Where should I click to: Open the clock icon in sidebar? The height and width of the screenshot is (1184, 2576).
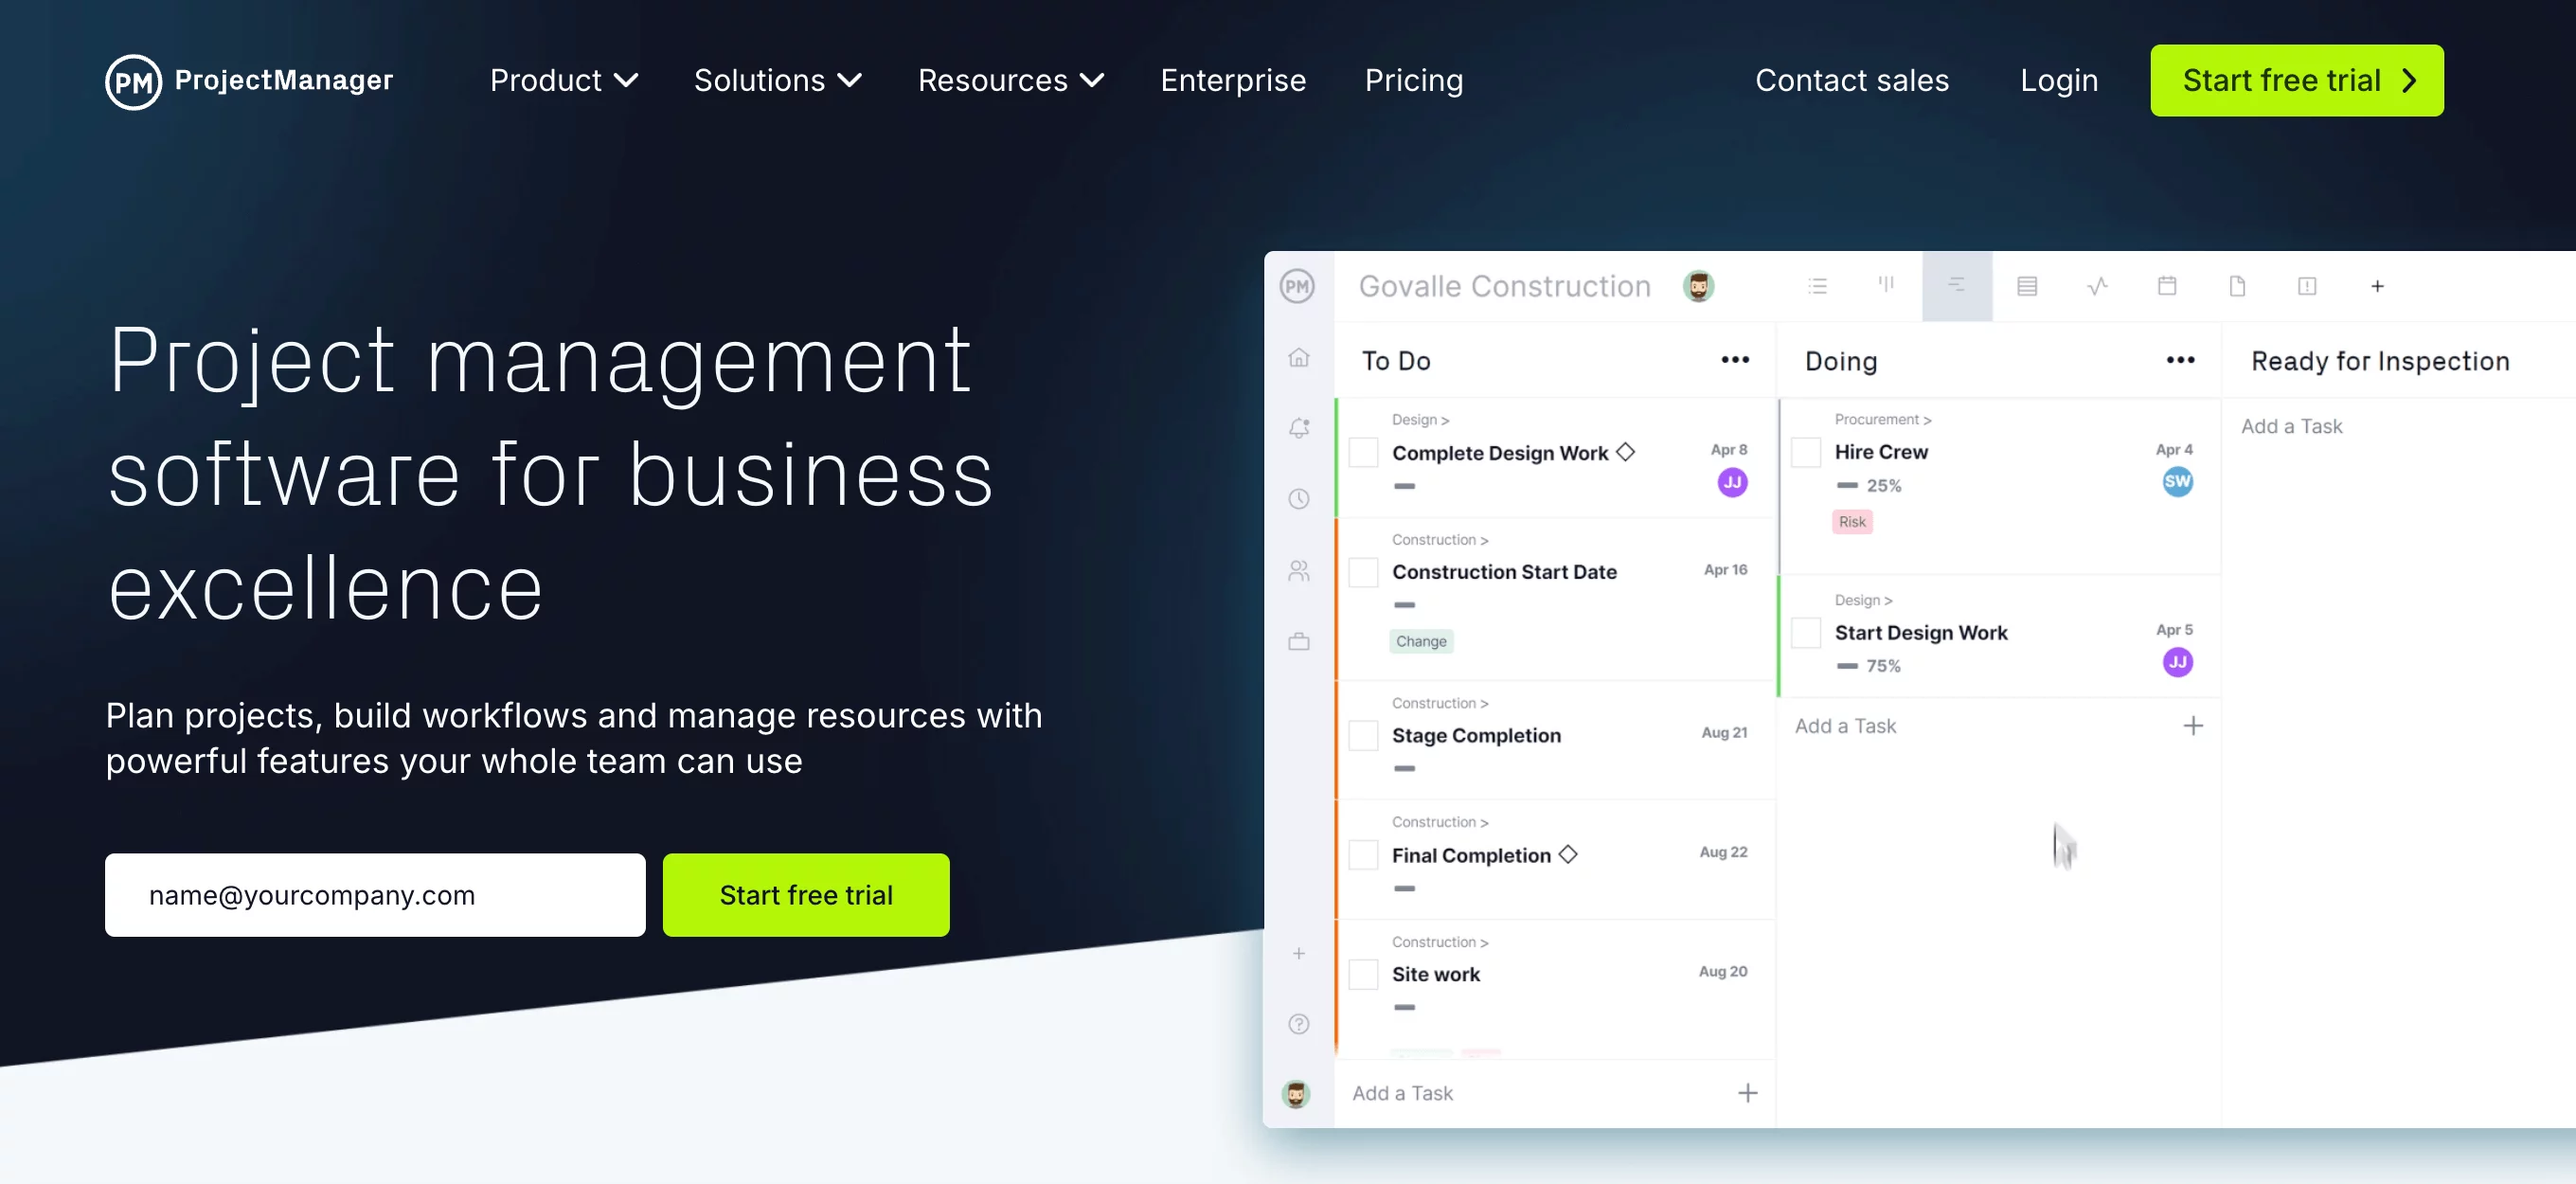tap(1298, 499)
